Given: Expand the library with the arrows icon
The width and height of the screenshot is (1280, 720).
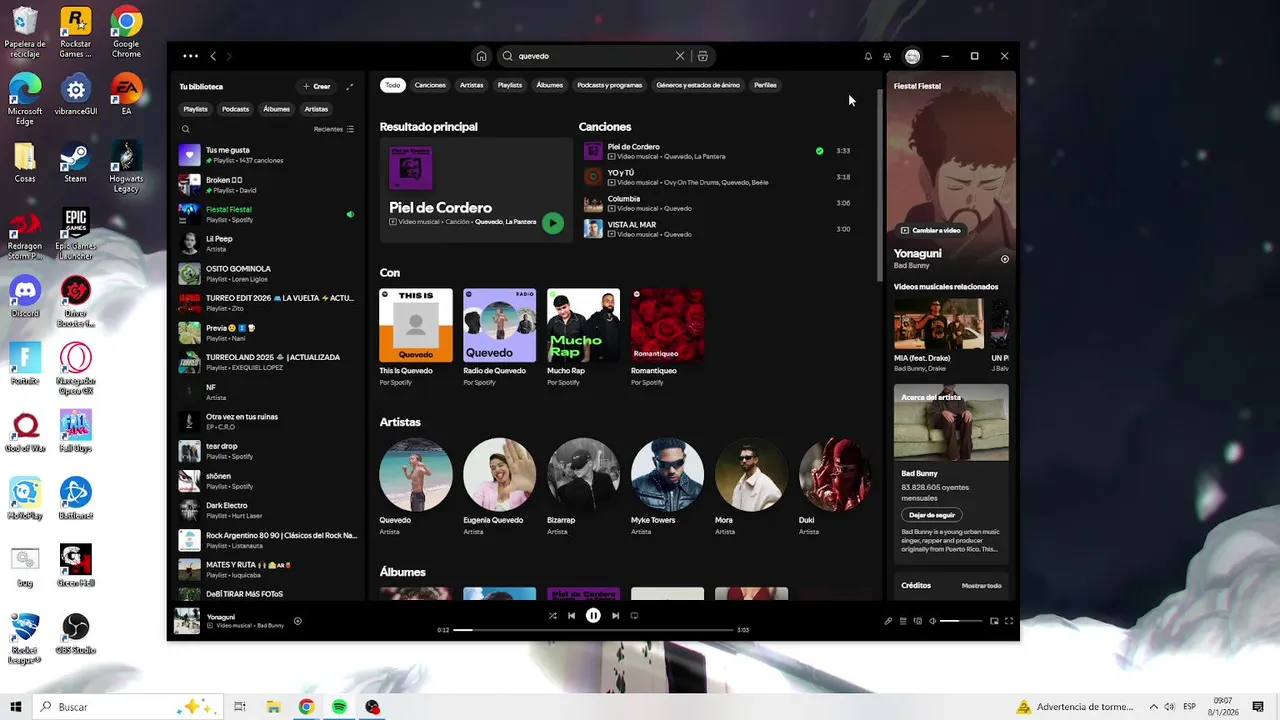Looking at the screenshot, I should tap(350, 87).
